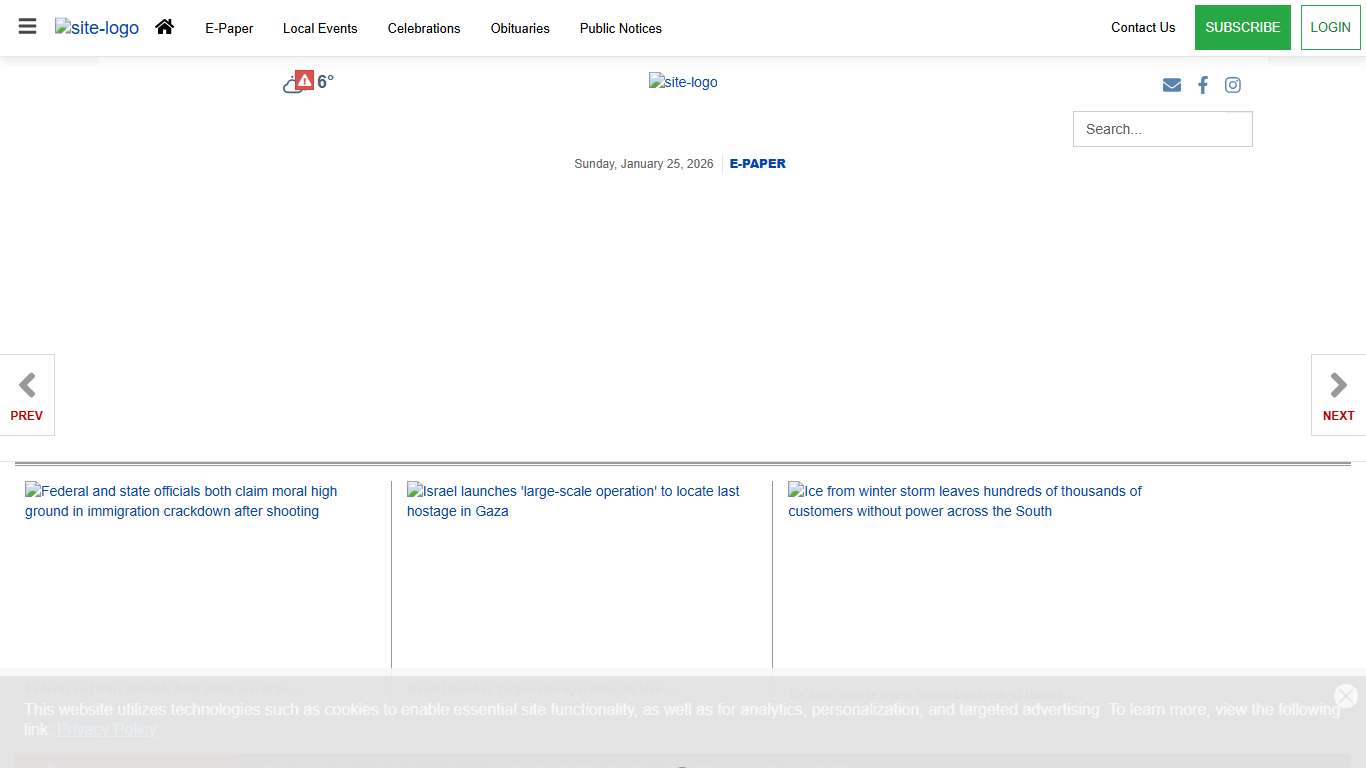Open the Instagram icon
The height and width of the screenshot is (768, 1366).
pos(1233,85)
